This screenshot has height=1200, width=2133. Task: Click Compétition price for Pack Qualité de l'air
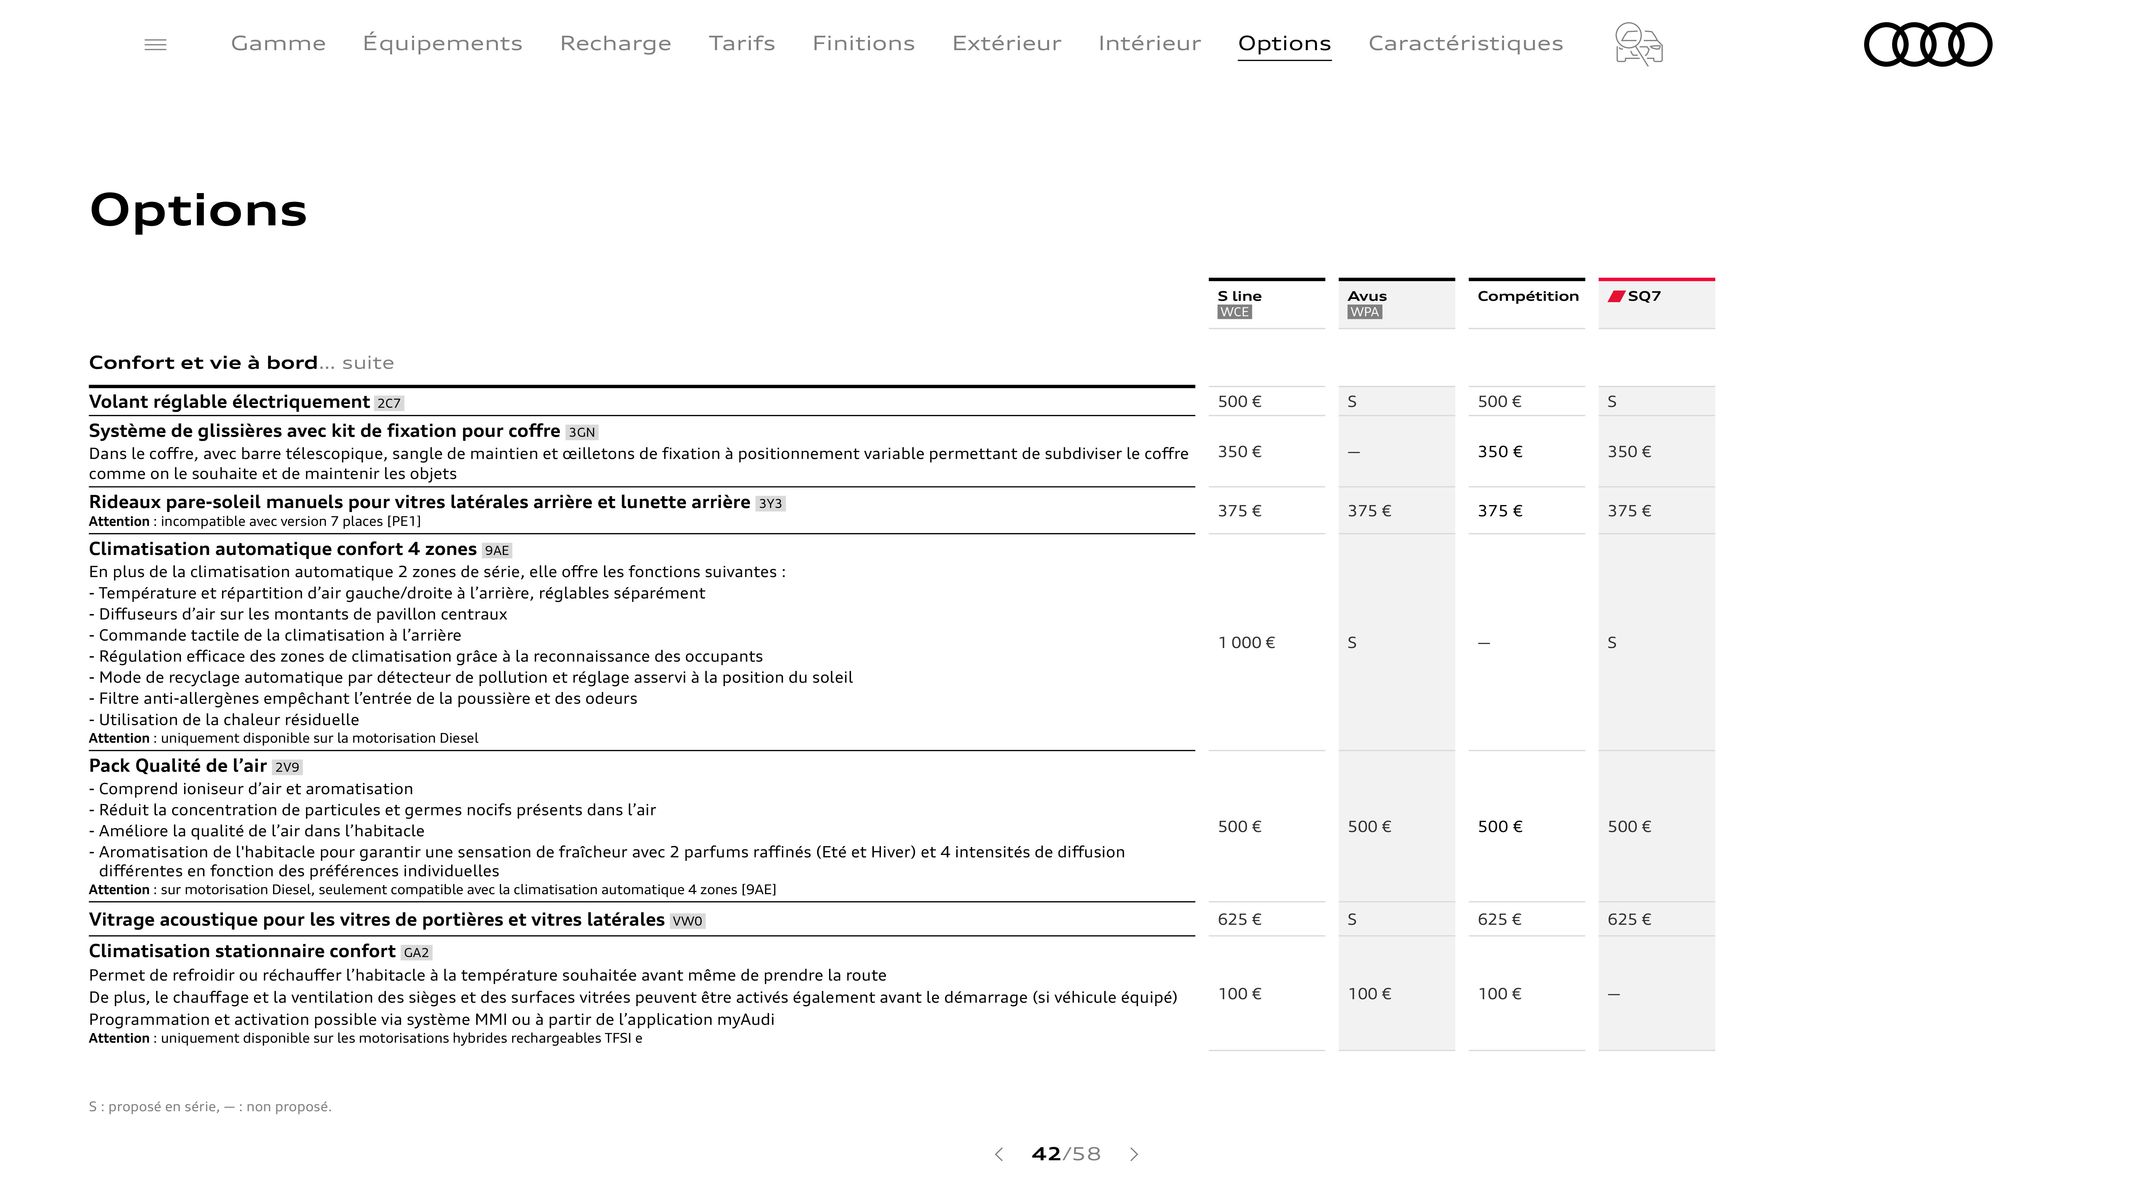coord(1500,827)
